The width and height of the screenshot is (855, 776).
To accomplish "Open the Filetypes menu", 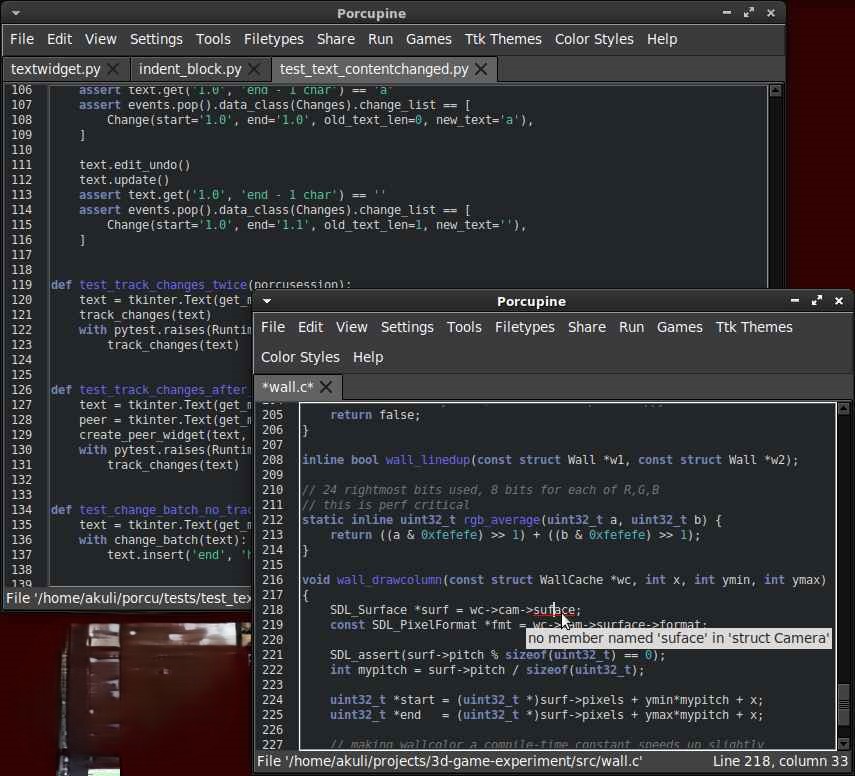I will pyautogui.click(x=273, y=39).
